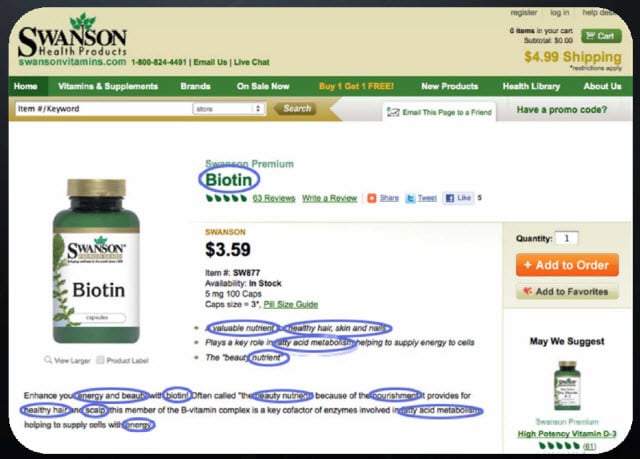Open the Health Library menu item
Image resolution: width=640 pixels, height=459 pixels.
(x=531, y=86)
